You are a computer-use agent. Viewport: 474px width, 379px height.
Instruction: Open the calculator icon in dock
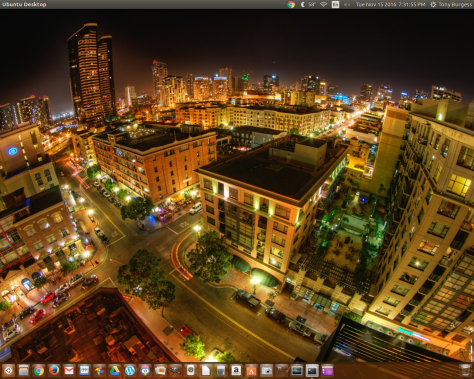[x=221, y=370]
